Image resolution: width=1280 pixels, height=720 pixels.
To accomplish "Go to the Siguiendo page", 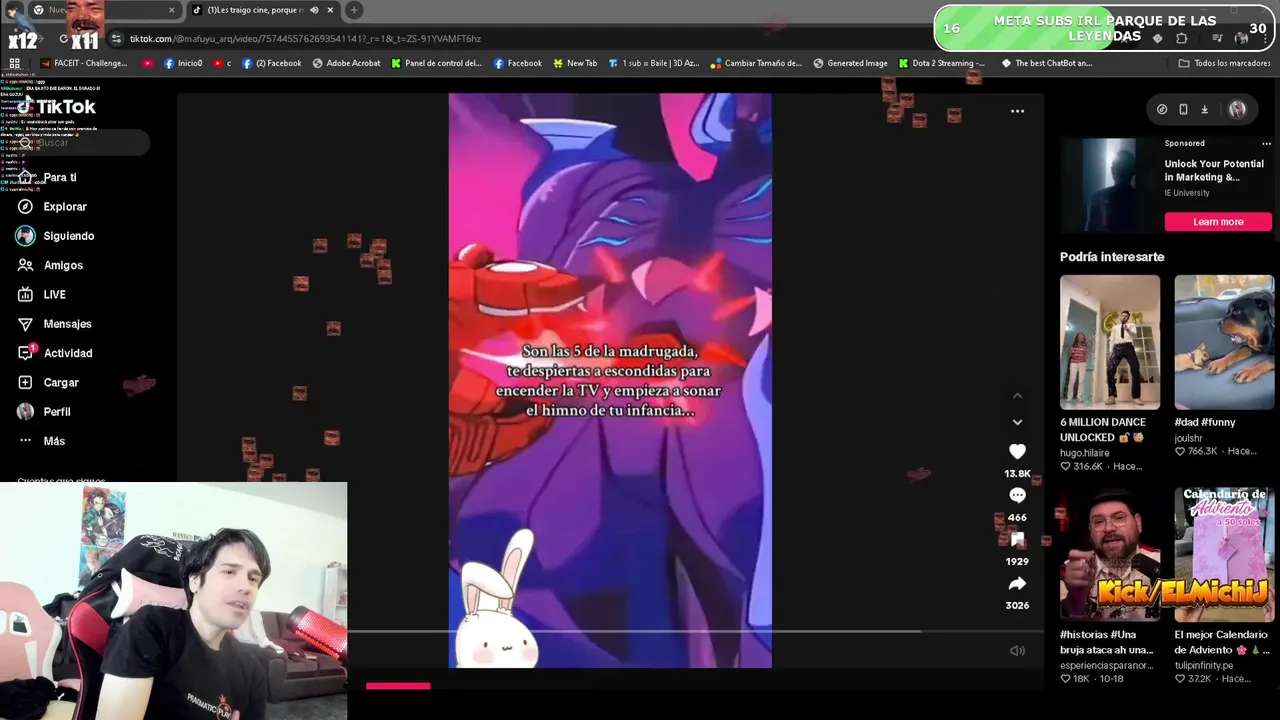I will (56, 236).
